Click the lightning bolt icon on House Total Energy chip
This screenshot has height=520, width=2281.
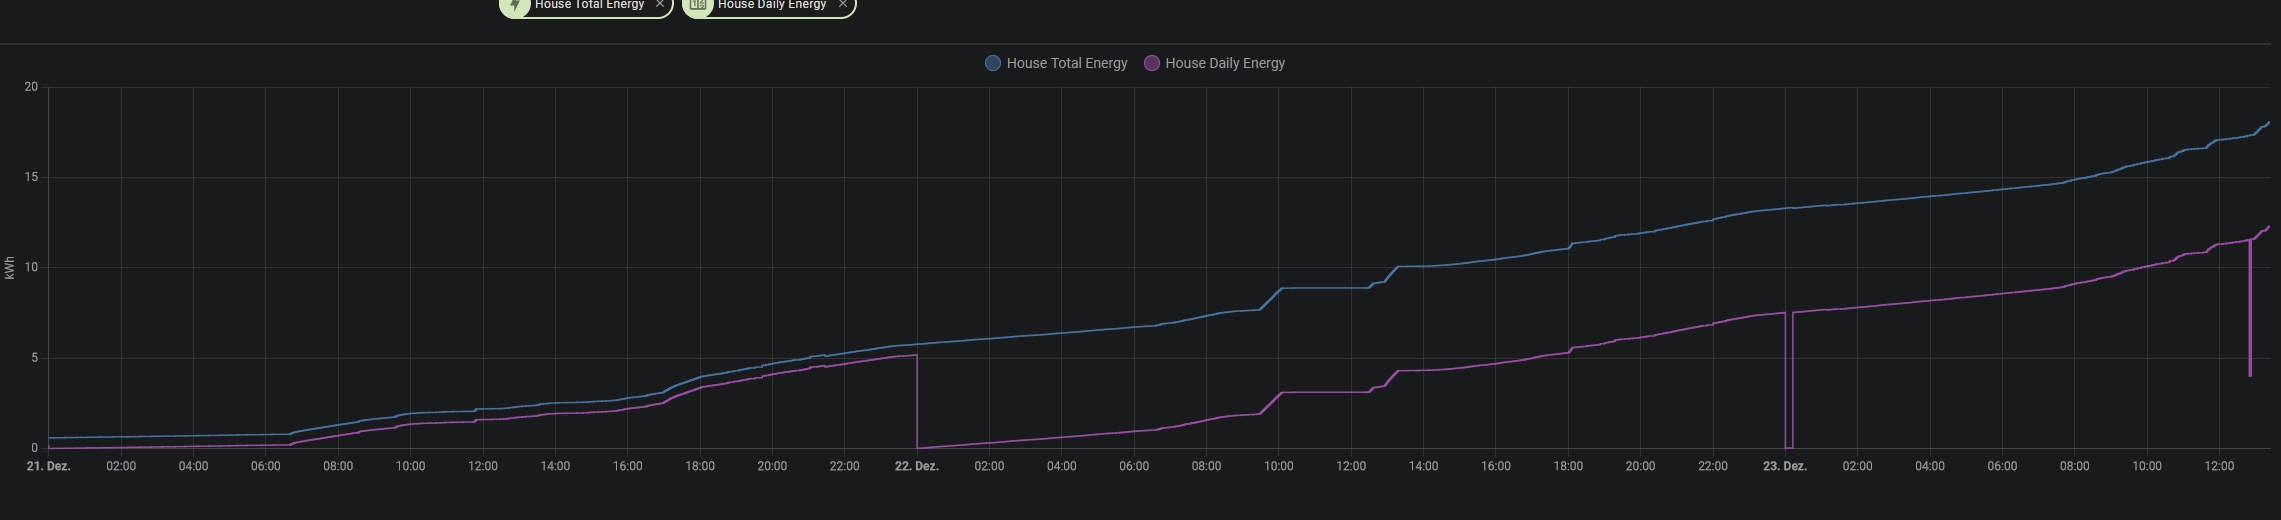[x=515, y=5]
